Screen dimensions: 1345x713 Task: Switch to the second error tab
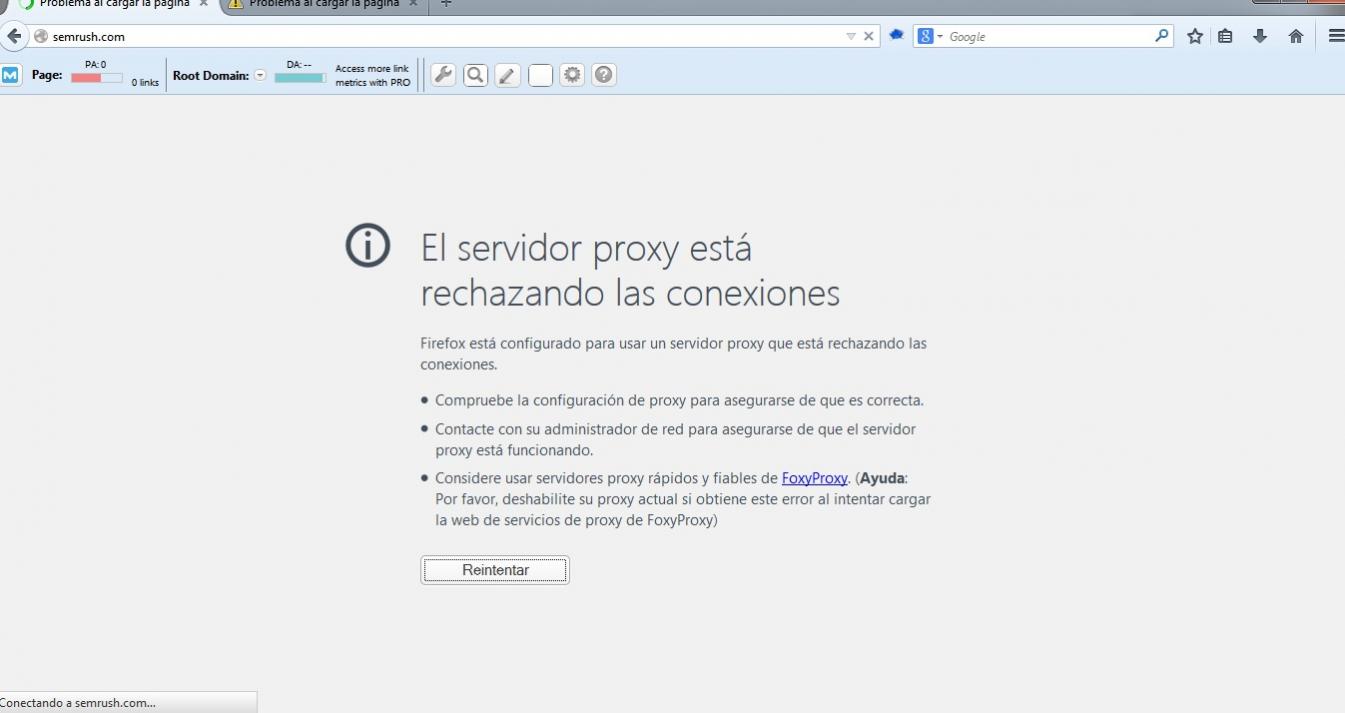(322, 4)
